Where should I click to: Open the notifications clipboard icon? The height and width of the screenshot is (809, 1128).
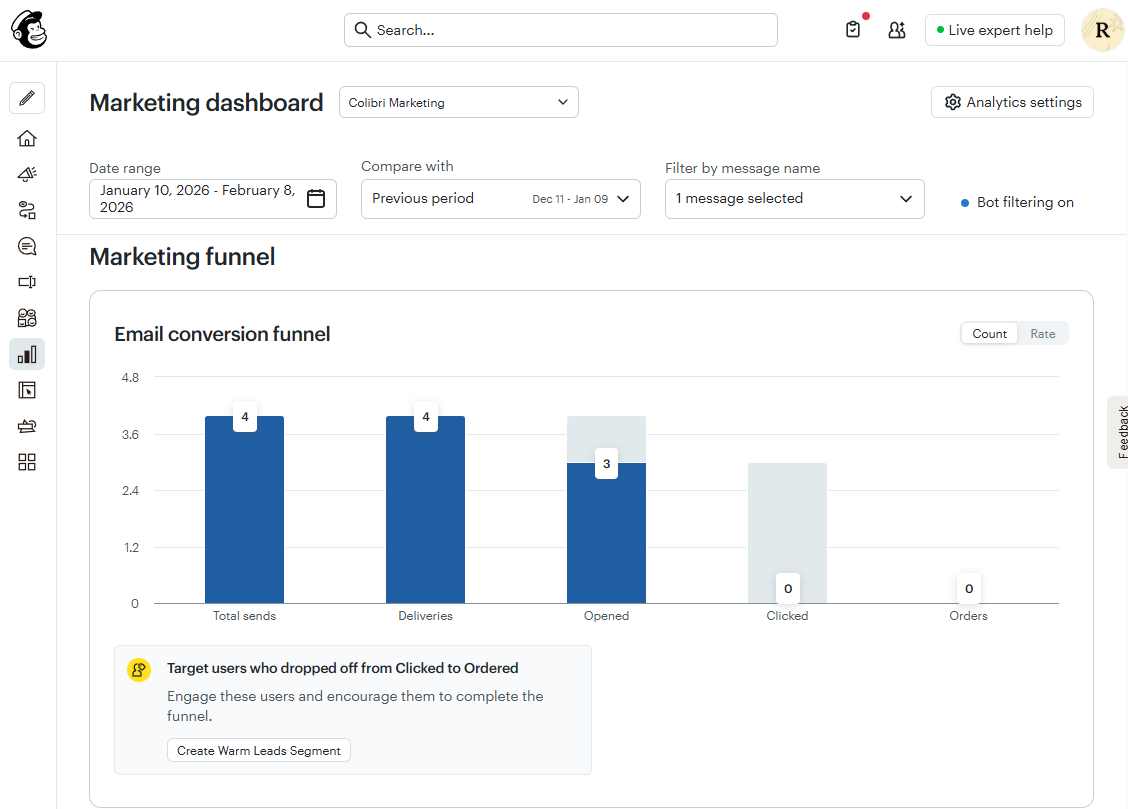coord(853,29)
